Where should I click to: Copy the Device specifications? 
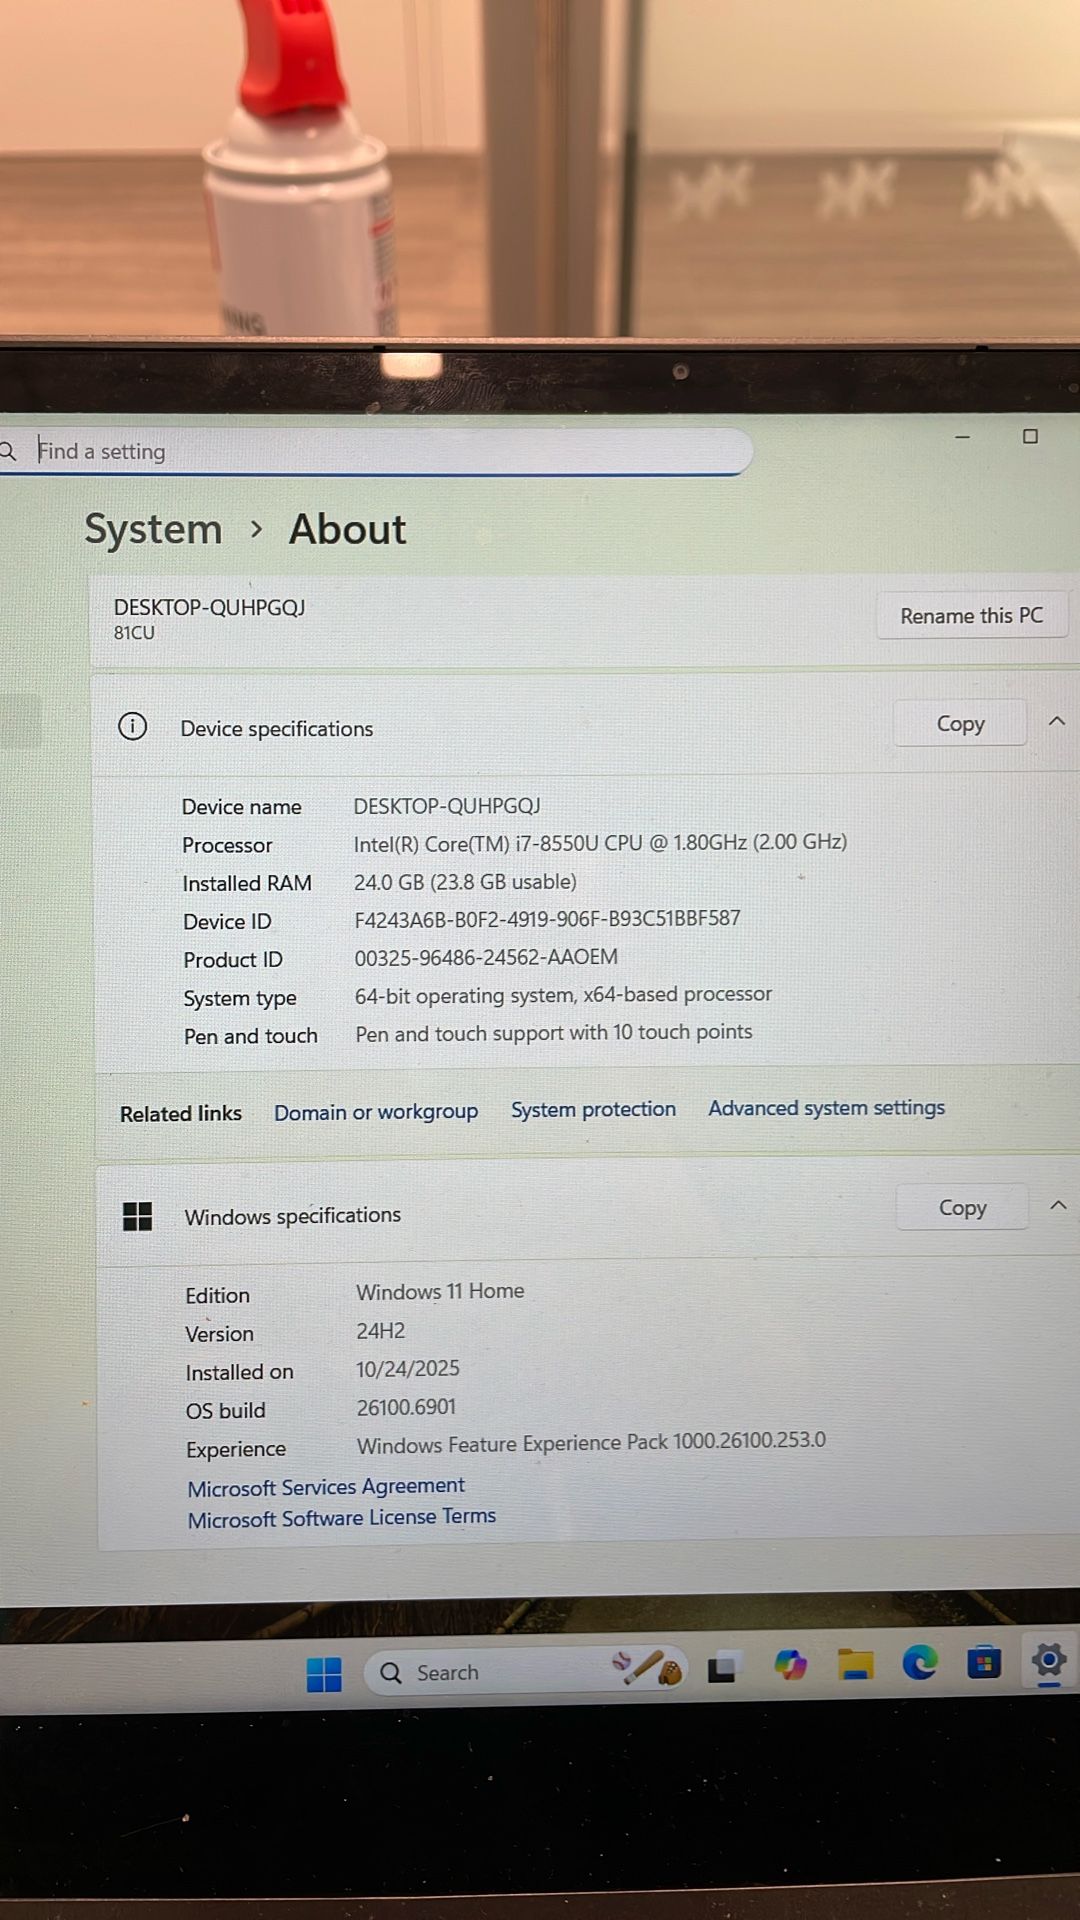pyautogui.click(x=960, y=723)
